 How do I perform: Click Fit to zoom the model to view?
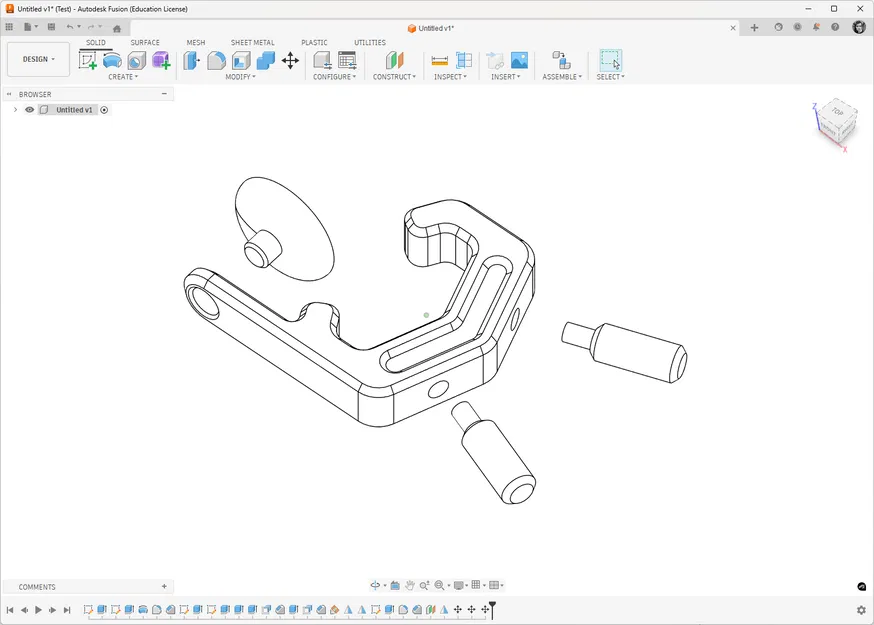coord(439,585)
